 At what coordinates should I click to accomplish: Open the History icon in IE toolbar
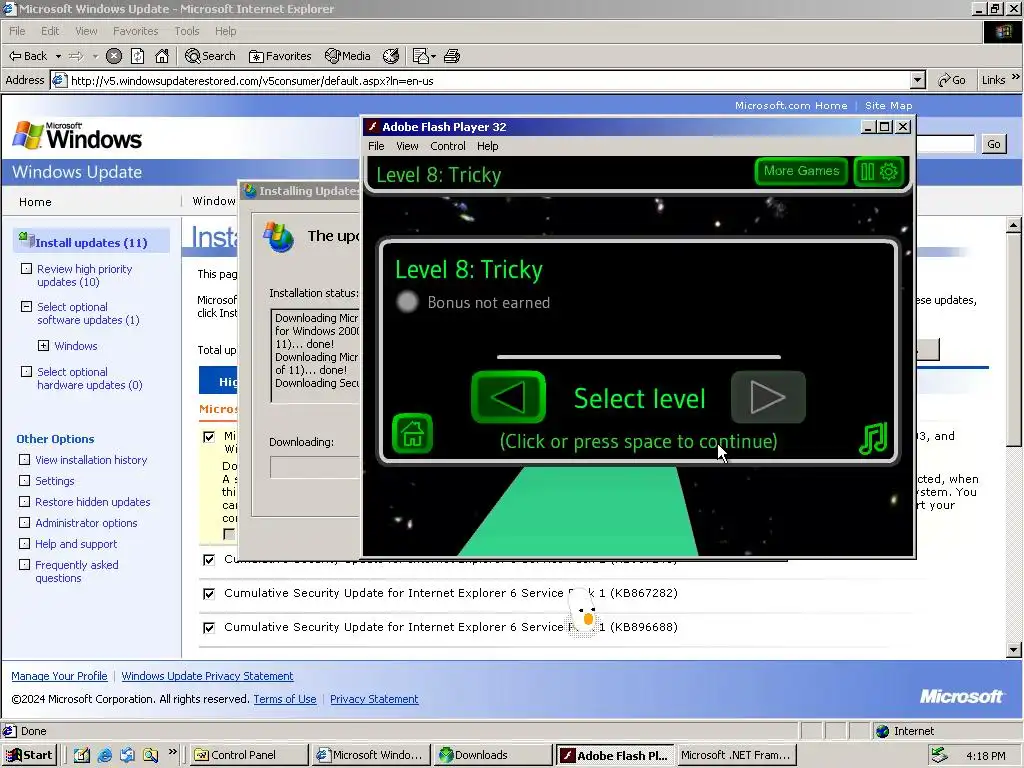[391, 56]
